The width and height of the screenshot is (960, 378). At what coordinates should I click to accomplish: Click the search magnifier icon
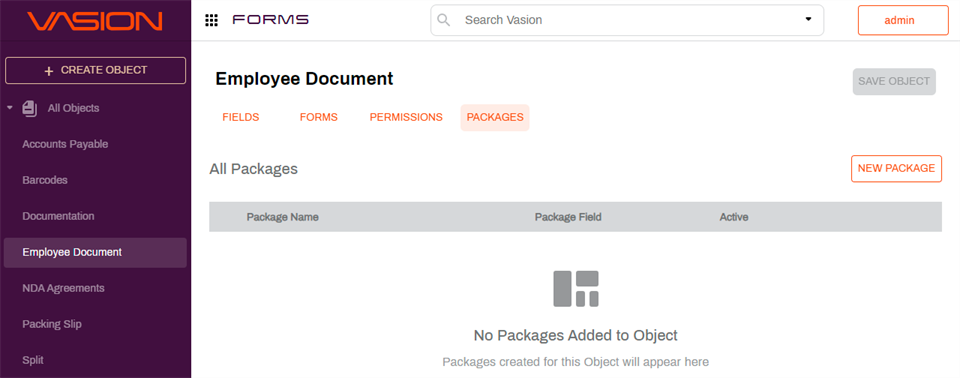444,20
